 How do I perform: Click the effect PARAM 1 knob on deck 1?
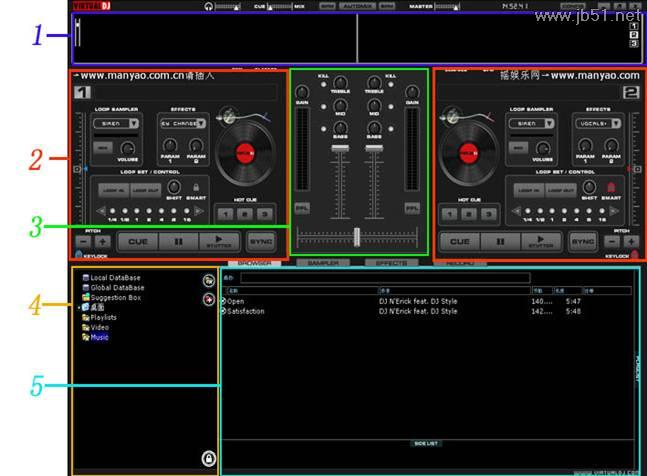[x=170, y=145]
